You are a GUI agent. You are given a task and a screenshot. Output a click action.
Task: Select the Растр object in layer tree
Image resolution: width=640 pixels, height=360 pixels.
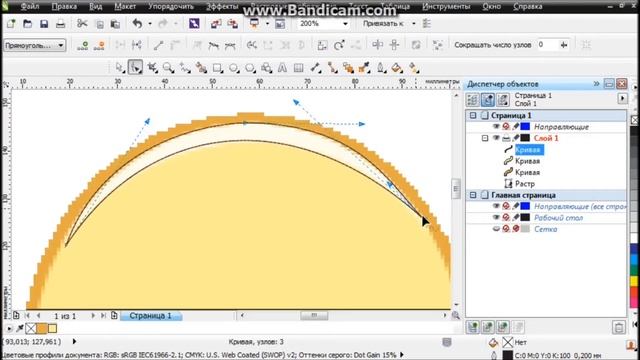point(525,184)
